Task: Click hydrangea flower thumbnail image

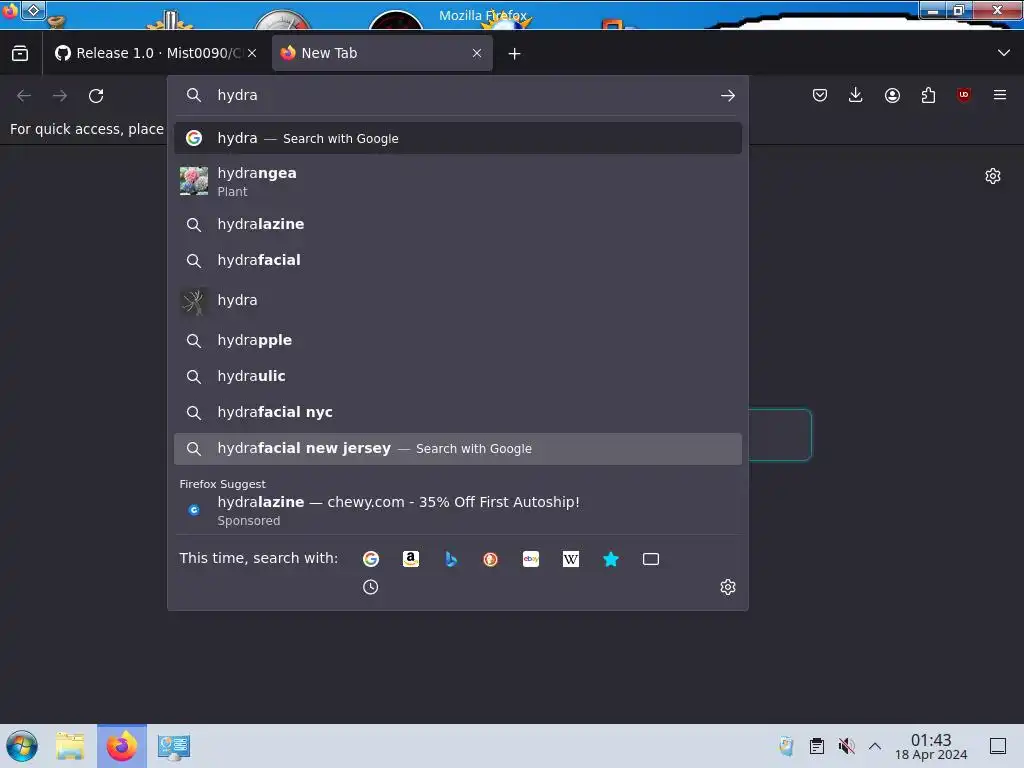Action: tap(194, 181)
